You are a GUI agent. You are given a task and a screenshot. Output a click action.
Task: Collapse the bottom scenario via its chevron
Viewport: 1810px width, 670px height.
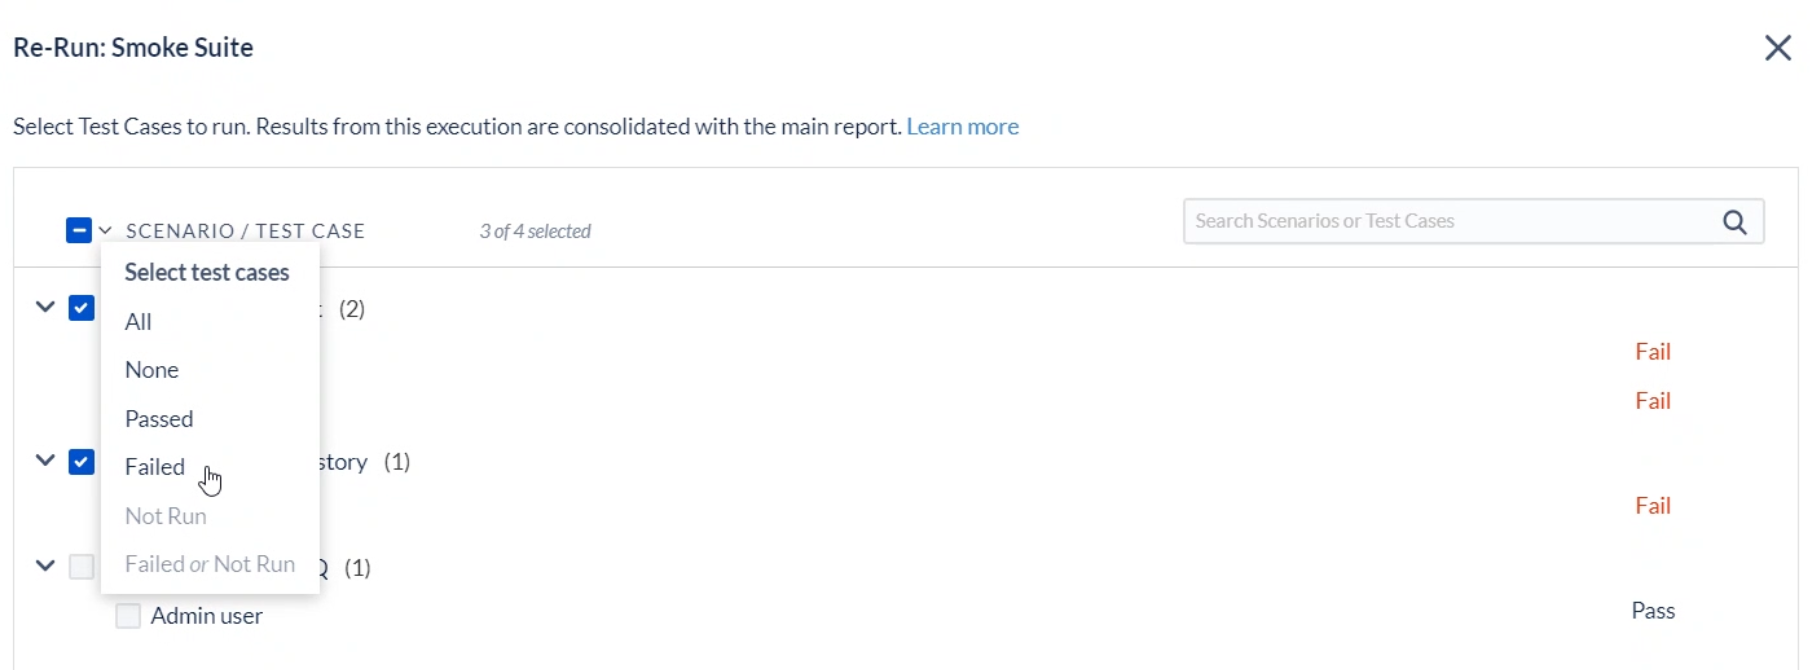coord(43,566)
